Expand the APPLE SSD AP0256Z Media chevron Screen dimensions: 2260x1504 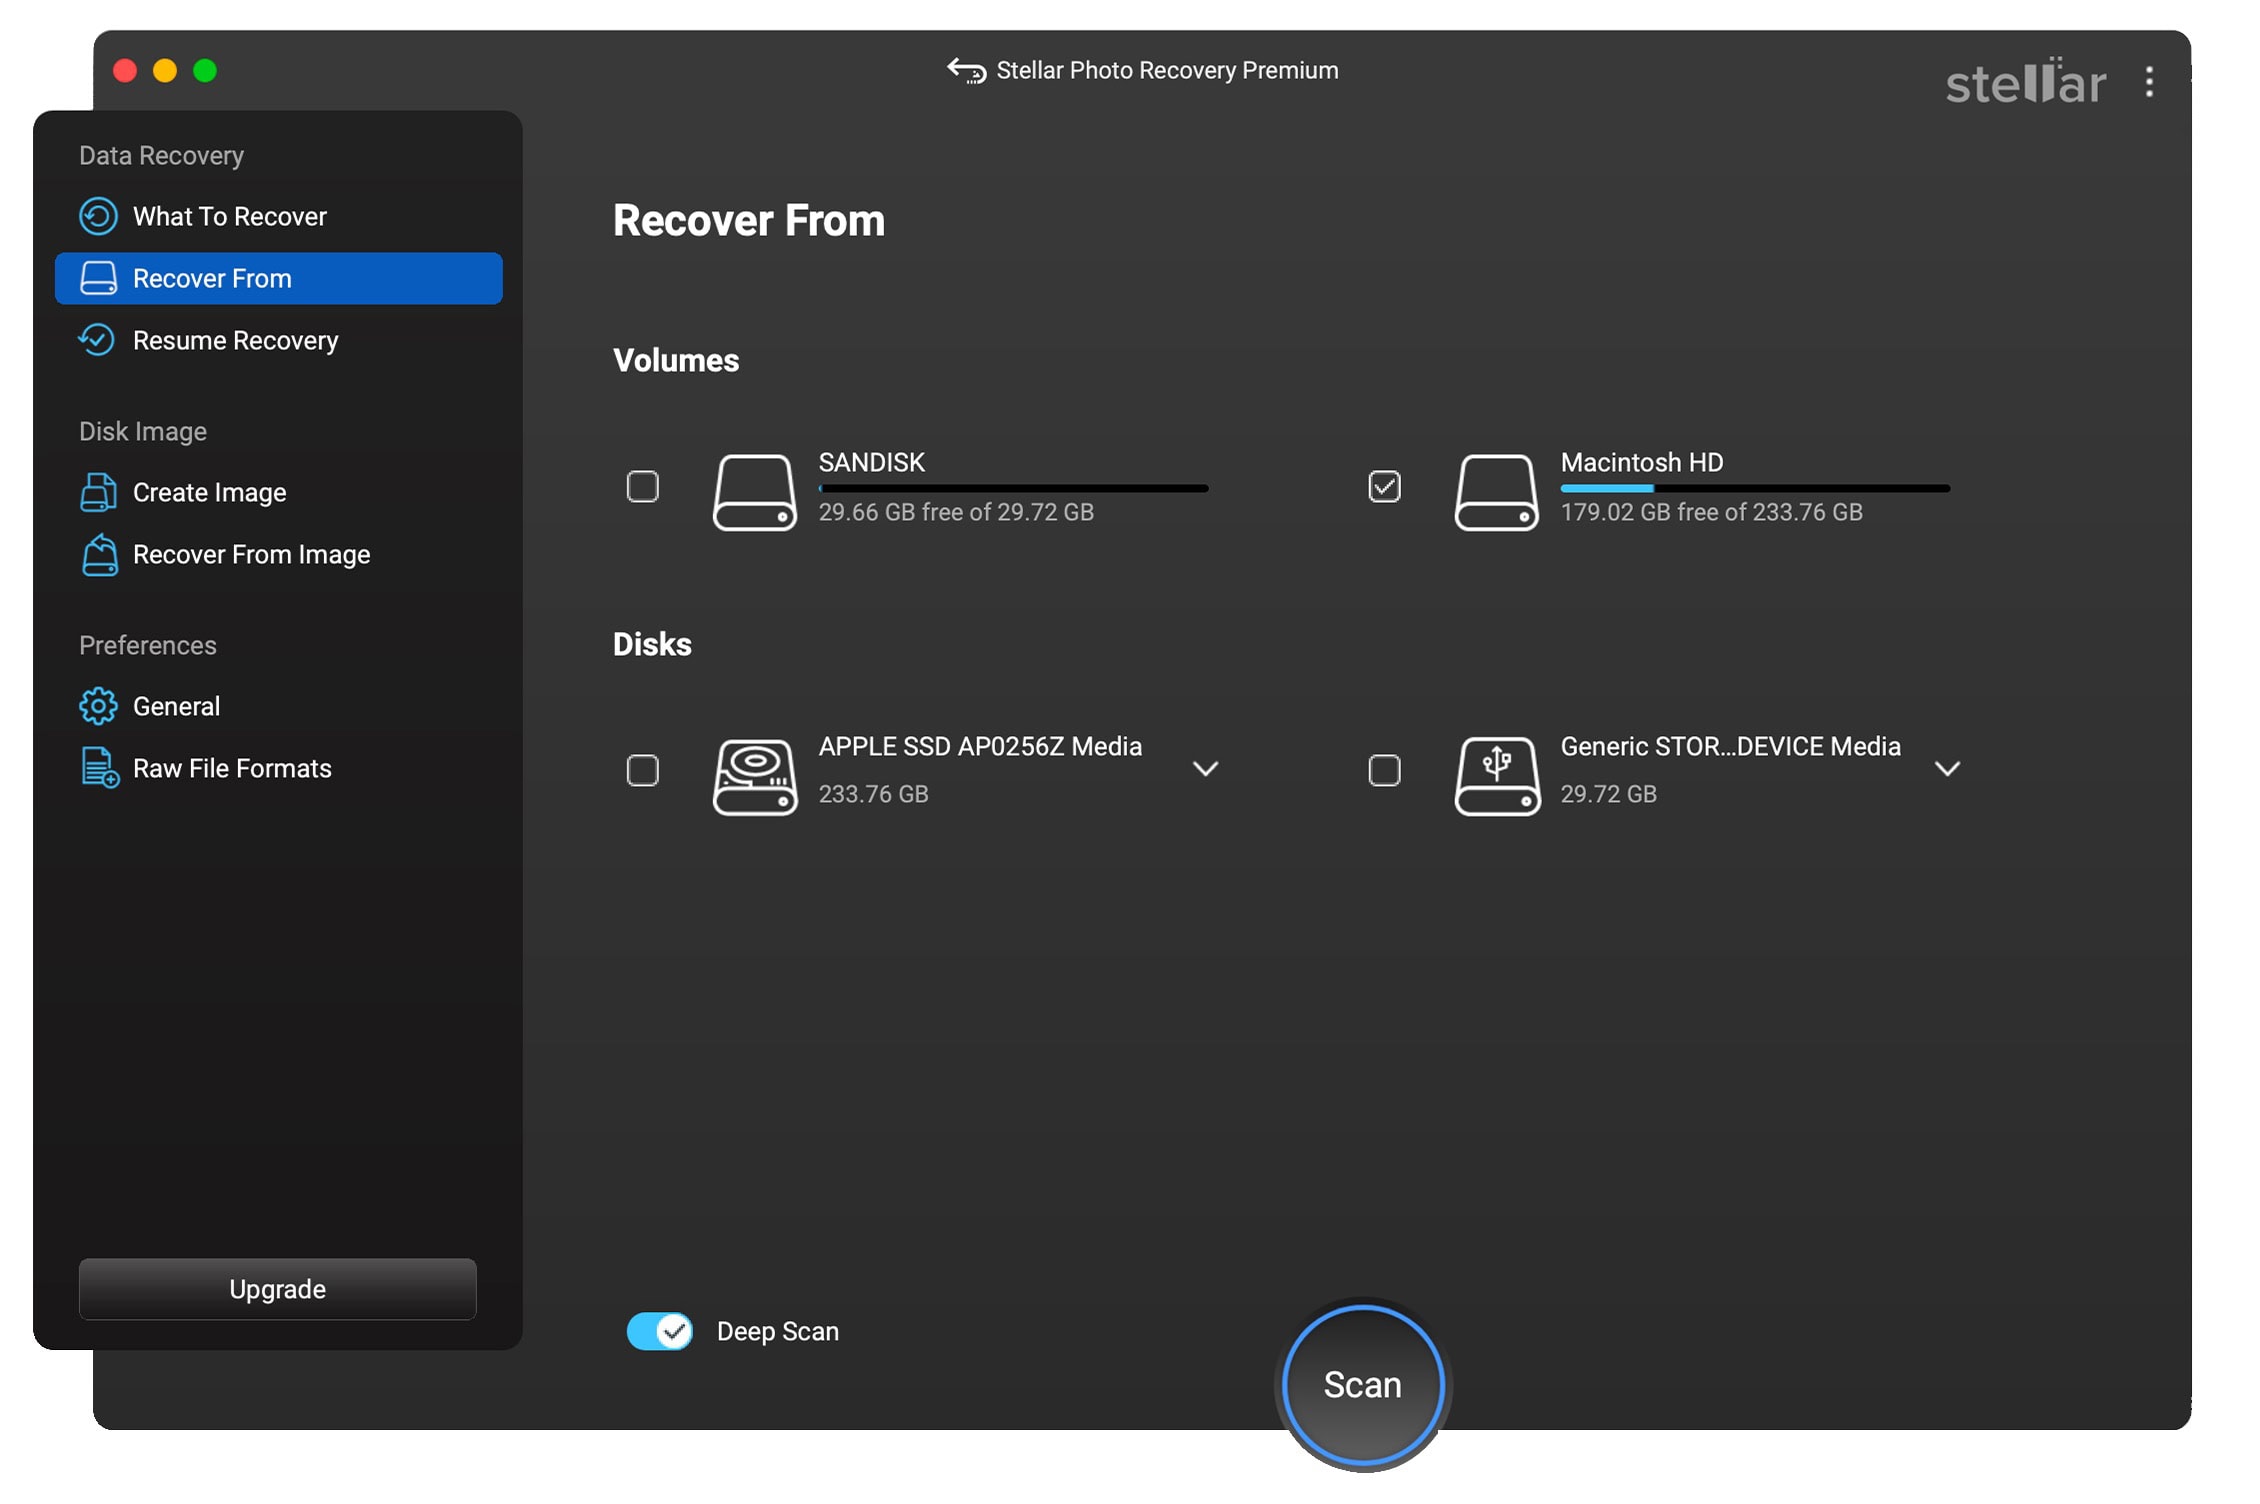click(x=1205, y=769)
